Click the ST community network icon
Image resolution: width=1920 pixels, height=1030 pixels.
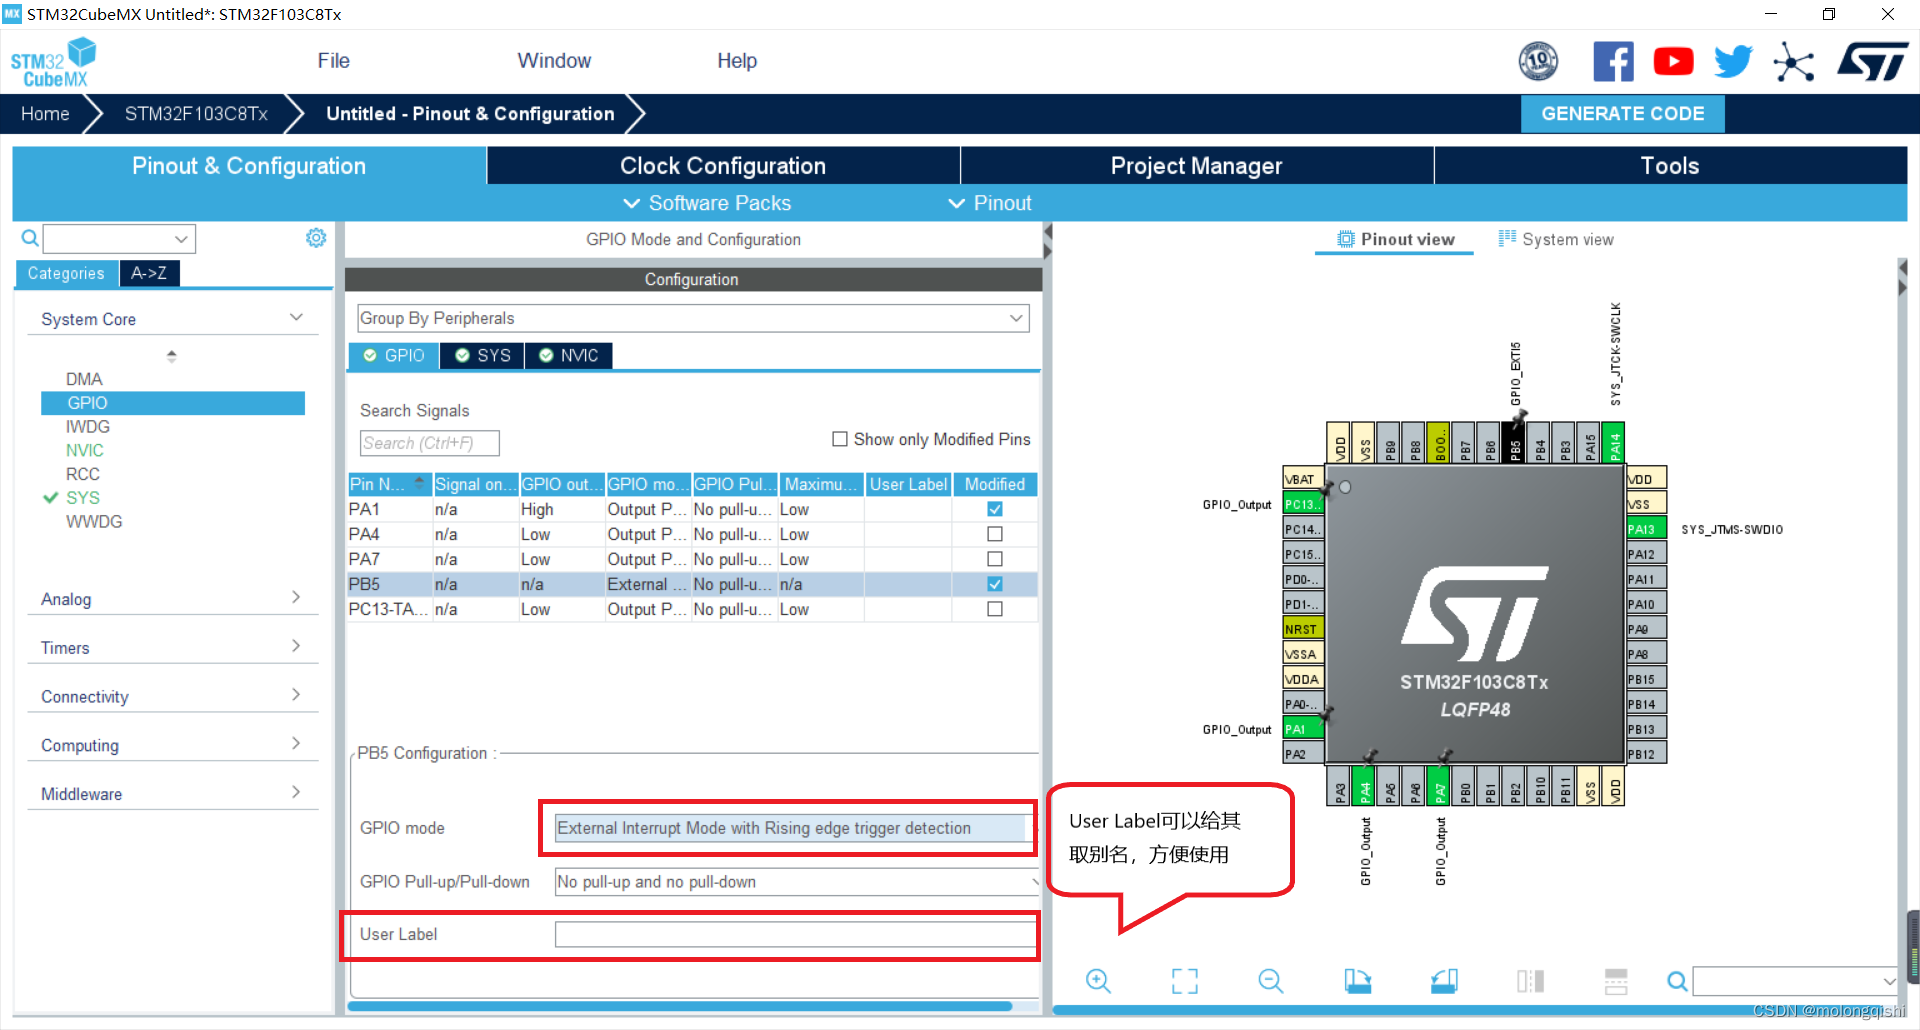pos(1793,62)
